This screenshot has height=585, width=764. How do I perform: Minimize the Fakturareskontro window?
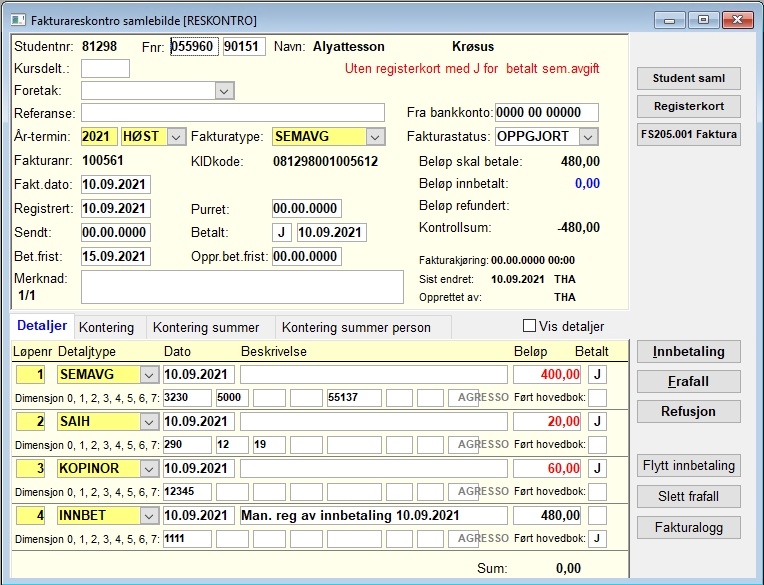[x=670, y=20]
